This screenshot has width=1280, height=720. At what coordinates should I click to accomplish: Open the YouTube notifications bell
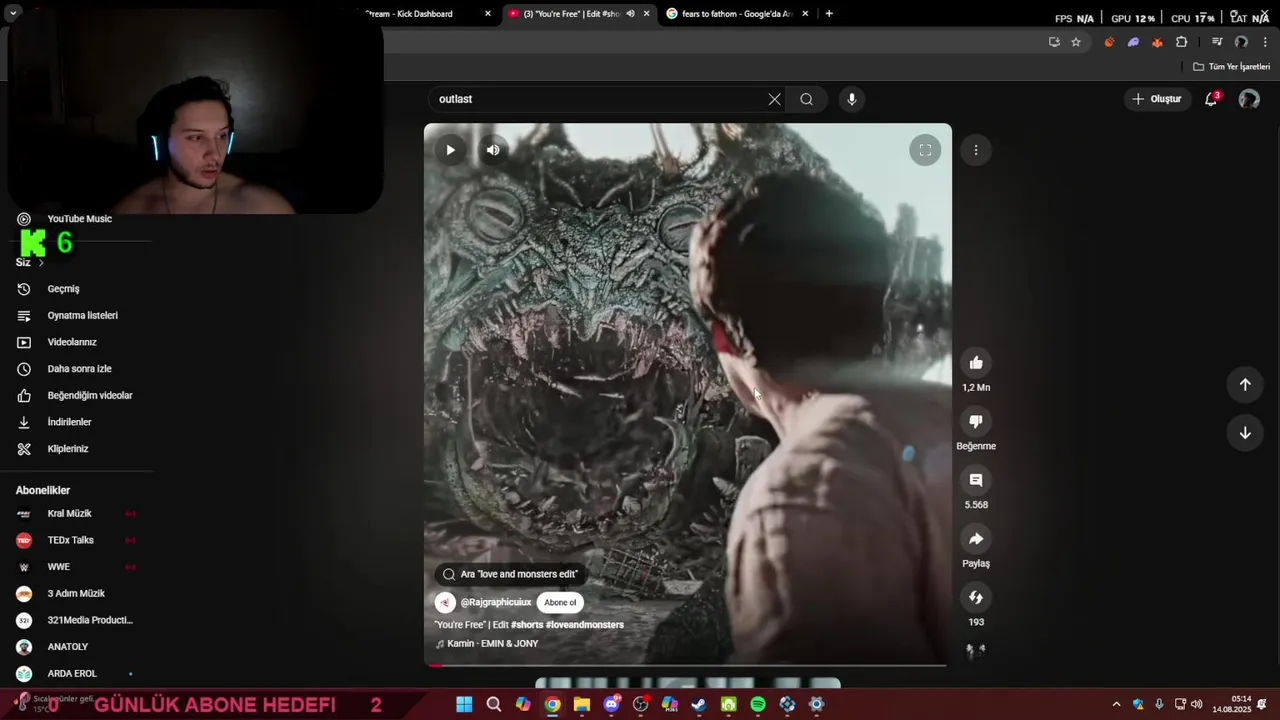[1211, 99]
